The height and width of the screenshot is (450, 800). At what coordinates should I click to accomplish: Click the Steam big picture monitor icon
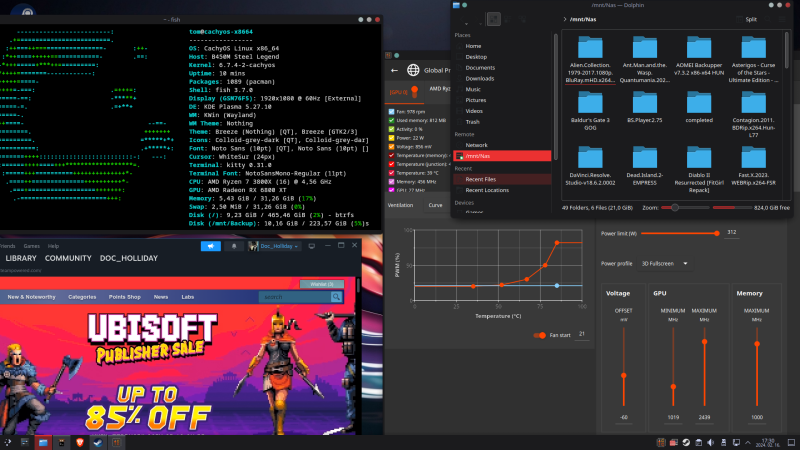(x=312, y=246)
